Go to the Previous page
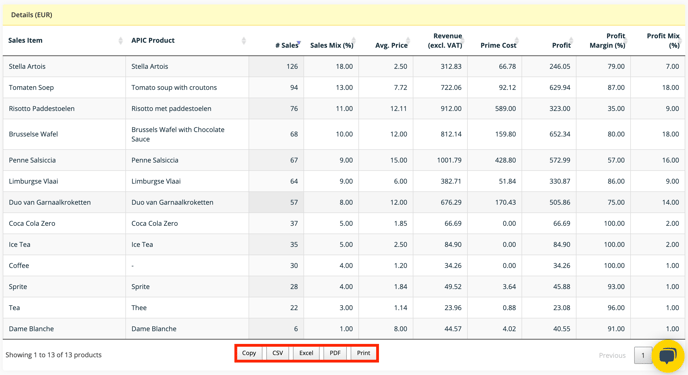The image size is (688, 375). click(612, 355)
